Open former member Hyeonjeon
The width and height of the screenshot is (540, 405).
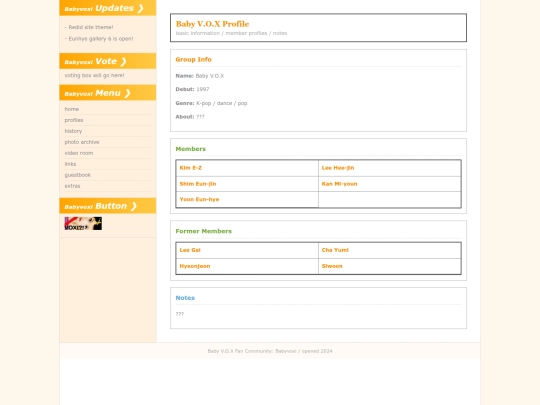point(195,266)
